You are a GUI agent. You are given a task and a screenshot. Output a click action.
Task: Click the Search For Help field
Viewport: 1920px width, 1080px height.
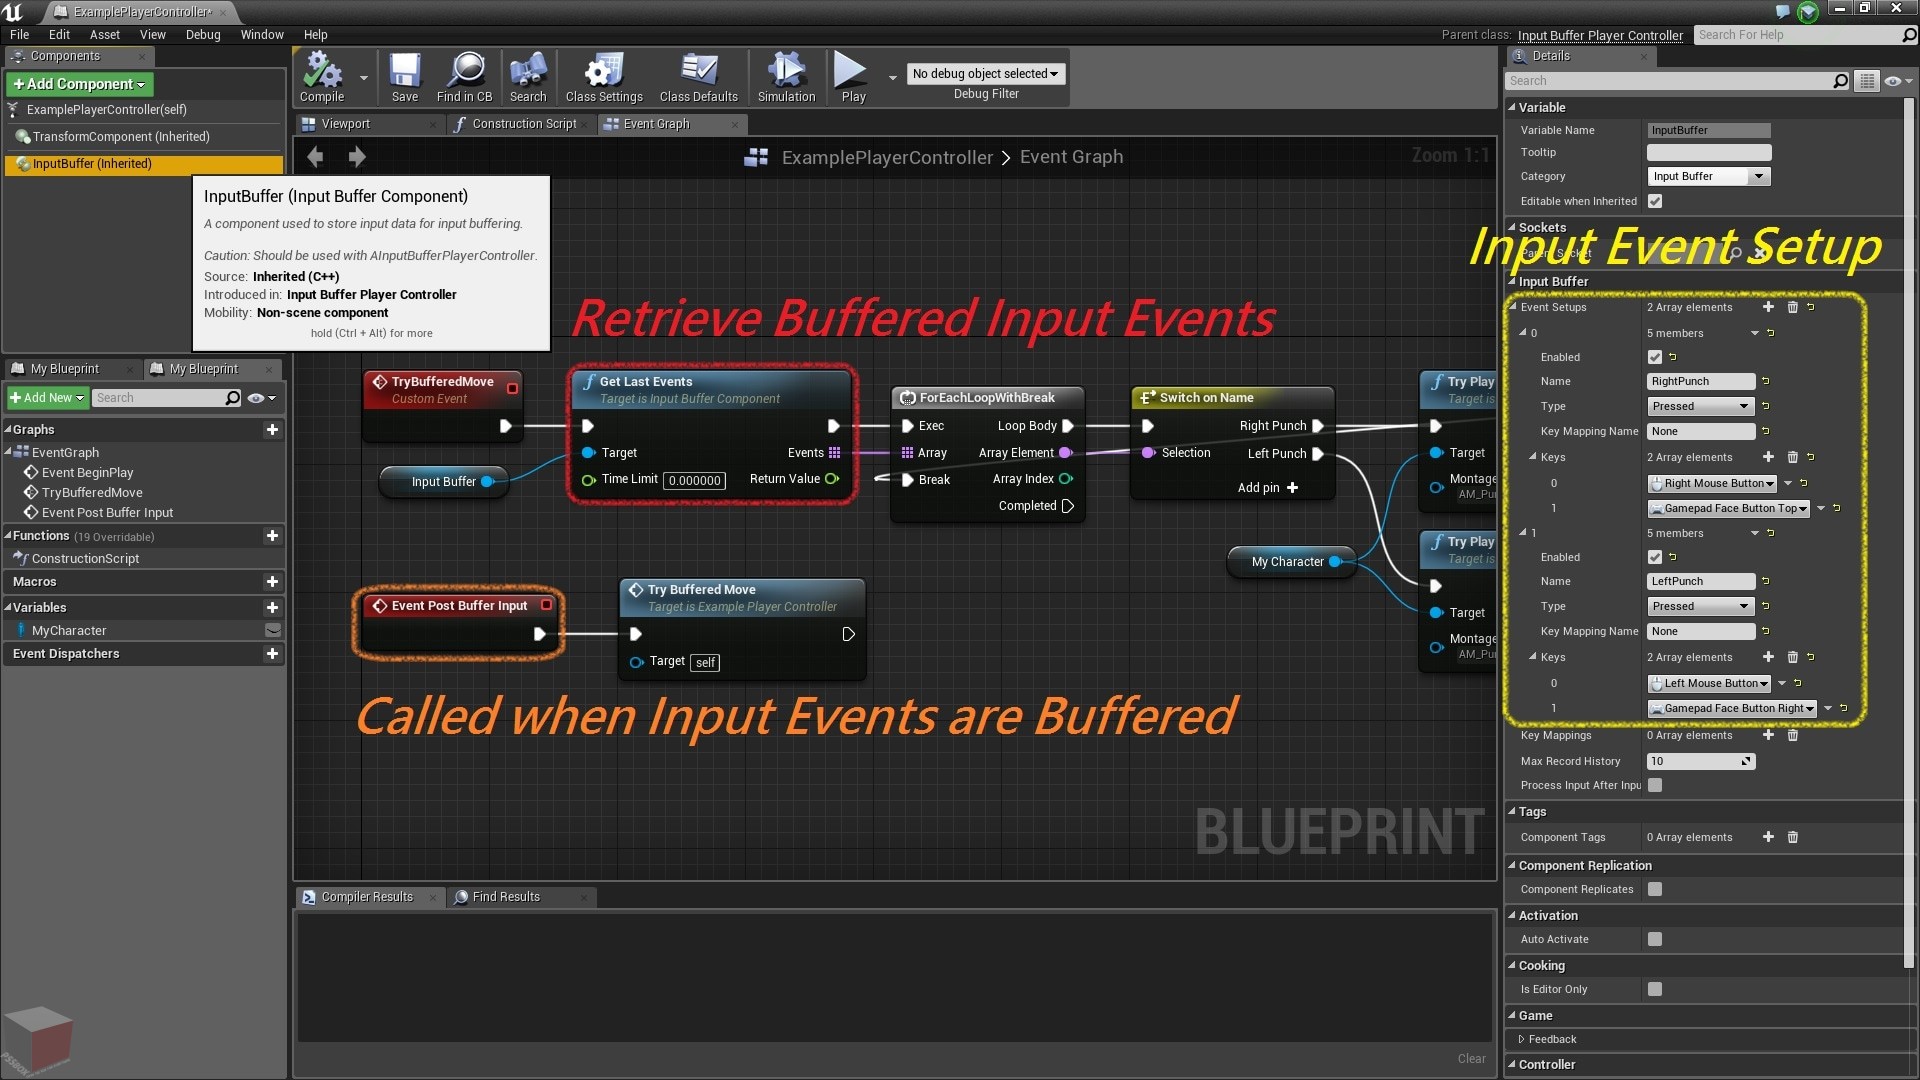[x=1805, y=35]
